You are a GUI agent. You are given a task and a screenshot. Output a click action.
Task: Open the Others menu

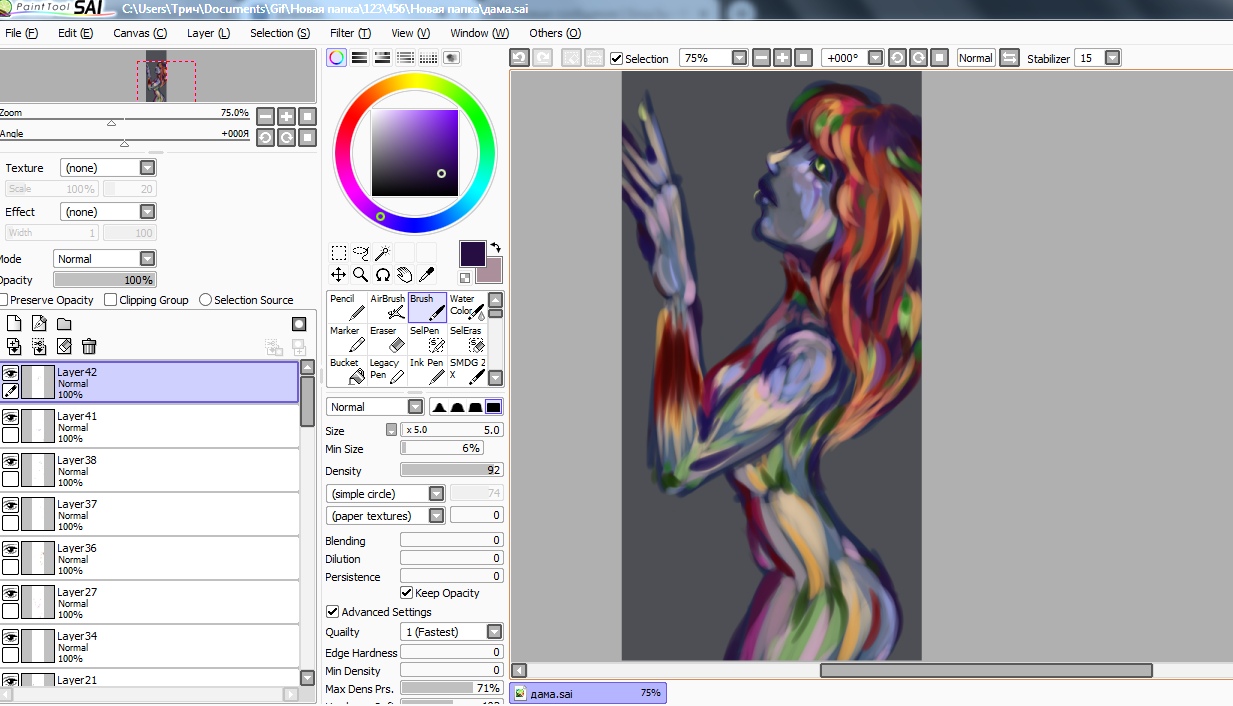tap(555, 33)
